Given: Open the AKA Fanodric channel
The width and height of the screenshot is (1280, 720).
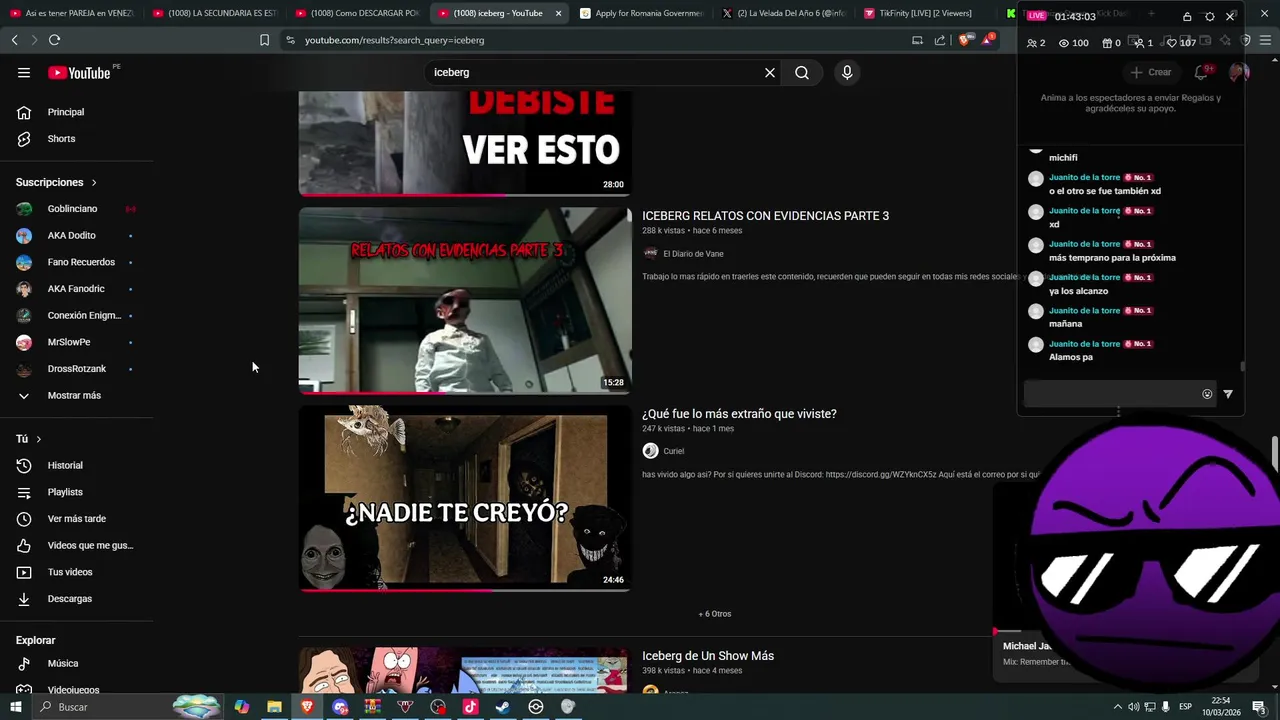Looking at the screenshot, I should coord(76,289).
